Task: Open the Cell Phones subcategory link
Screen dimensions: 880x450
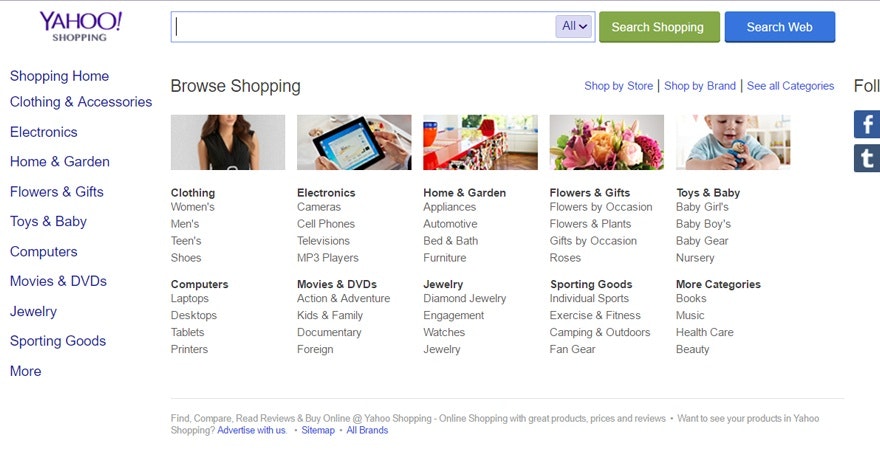Action: 326,224
